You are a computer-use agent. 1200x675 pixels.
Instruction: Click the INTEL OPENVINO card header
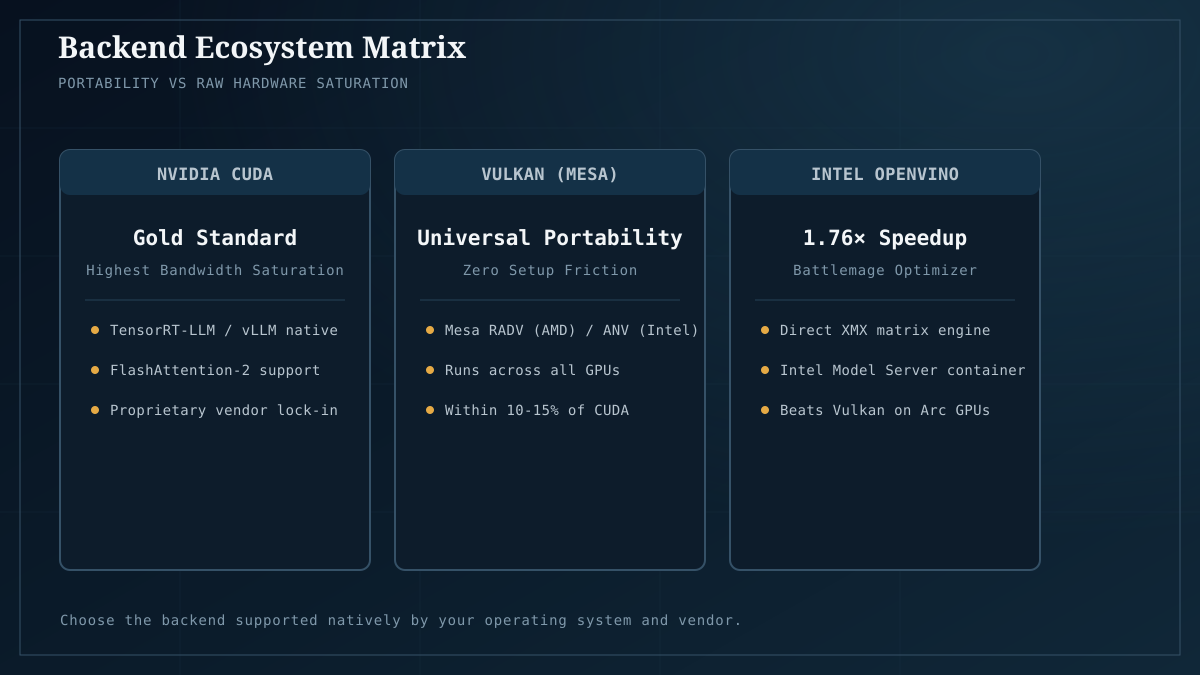[885, 174]
